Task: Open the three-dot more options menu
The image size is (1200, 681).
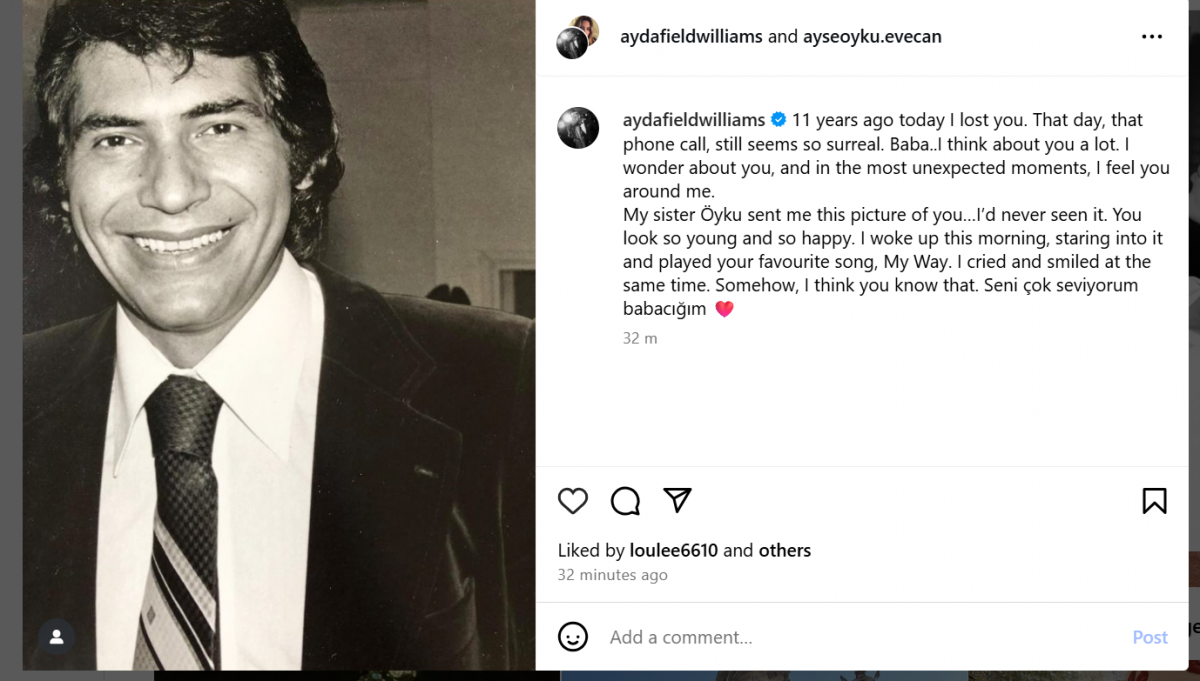Action: pyautogui.click(x=1152, y=37)
